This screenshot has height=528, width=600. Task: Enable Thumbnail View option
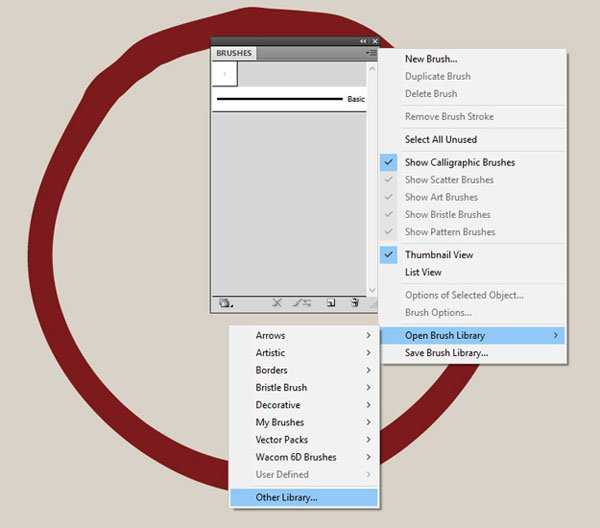[438, 255]
